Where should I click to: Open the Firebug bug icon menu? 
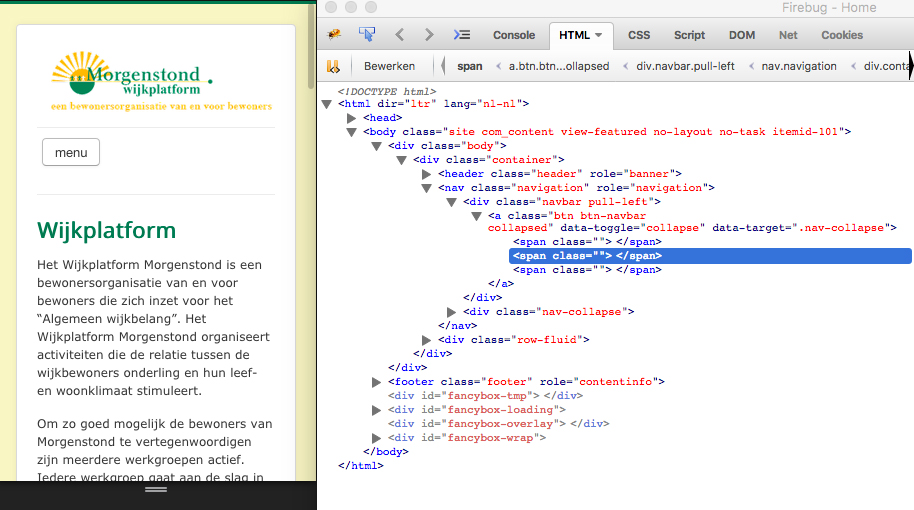(x=334, y=35)
